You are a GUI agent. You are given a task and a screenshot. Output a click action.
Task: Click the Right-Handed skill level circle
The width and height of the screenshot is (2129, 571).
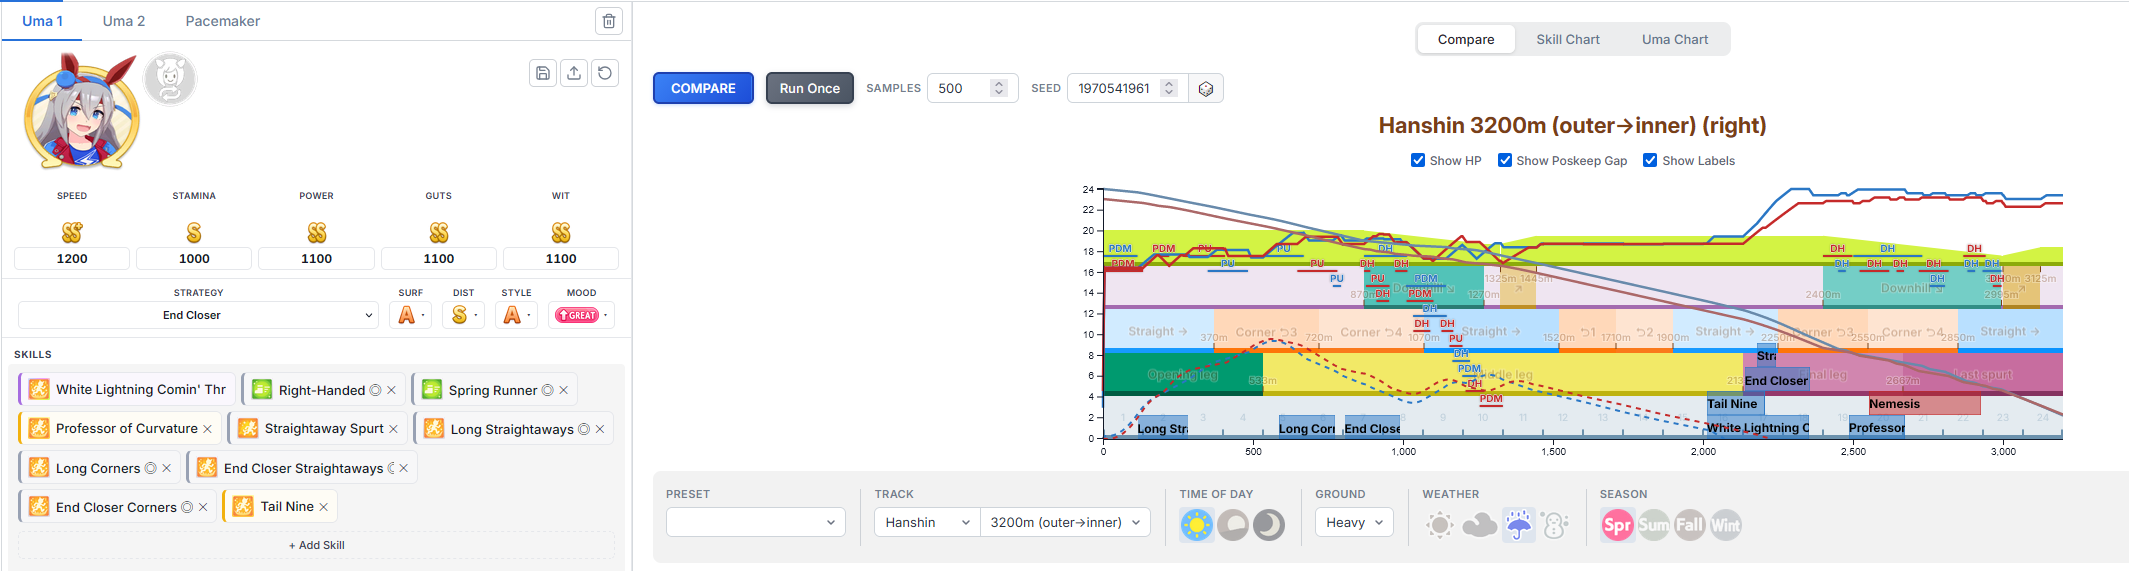(375, 390)
